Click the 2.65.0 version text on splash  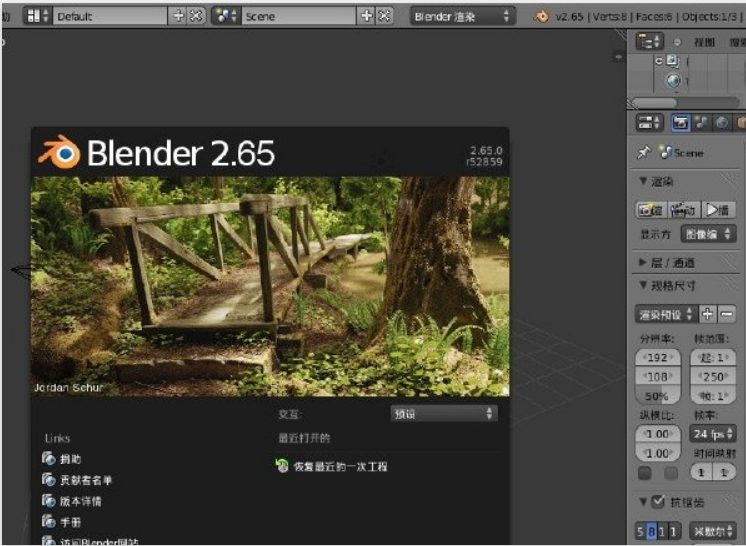pos(486,150)
